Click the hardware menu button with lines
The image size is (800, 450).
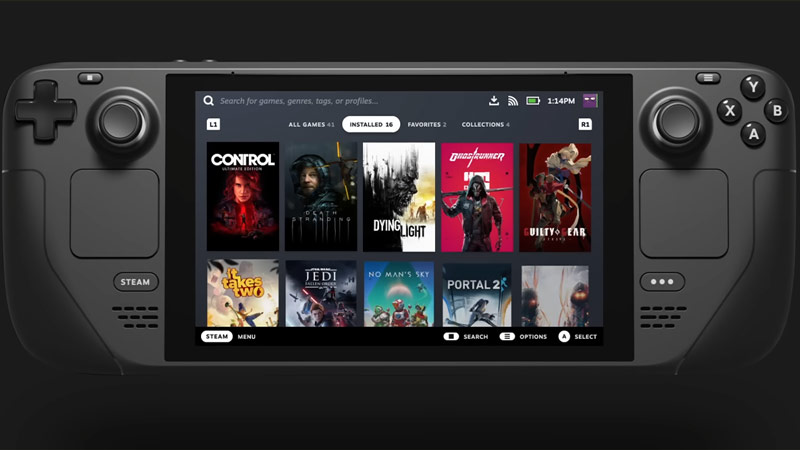pos(708,78)
